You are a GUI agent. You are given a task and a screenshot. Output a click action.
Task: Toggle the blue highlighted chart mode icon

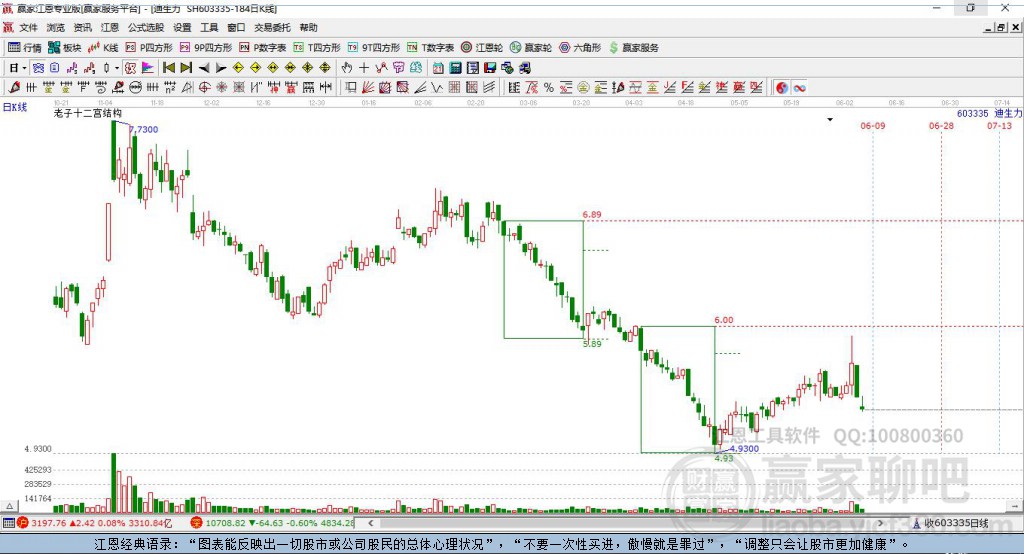tap(38, 68)
